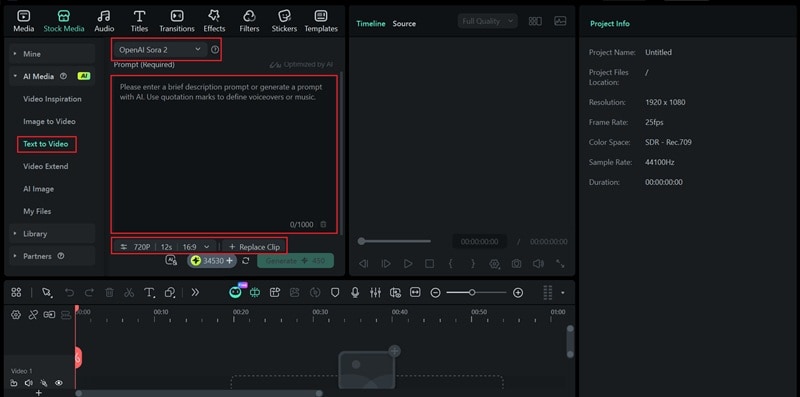
Task: Mute the Video 1 track
Action: pos(29,383)
